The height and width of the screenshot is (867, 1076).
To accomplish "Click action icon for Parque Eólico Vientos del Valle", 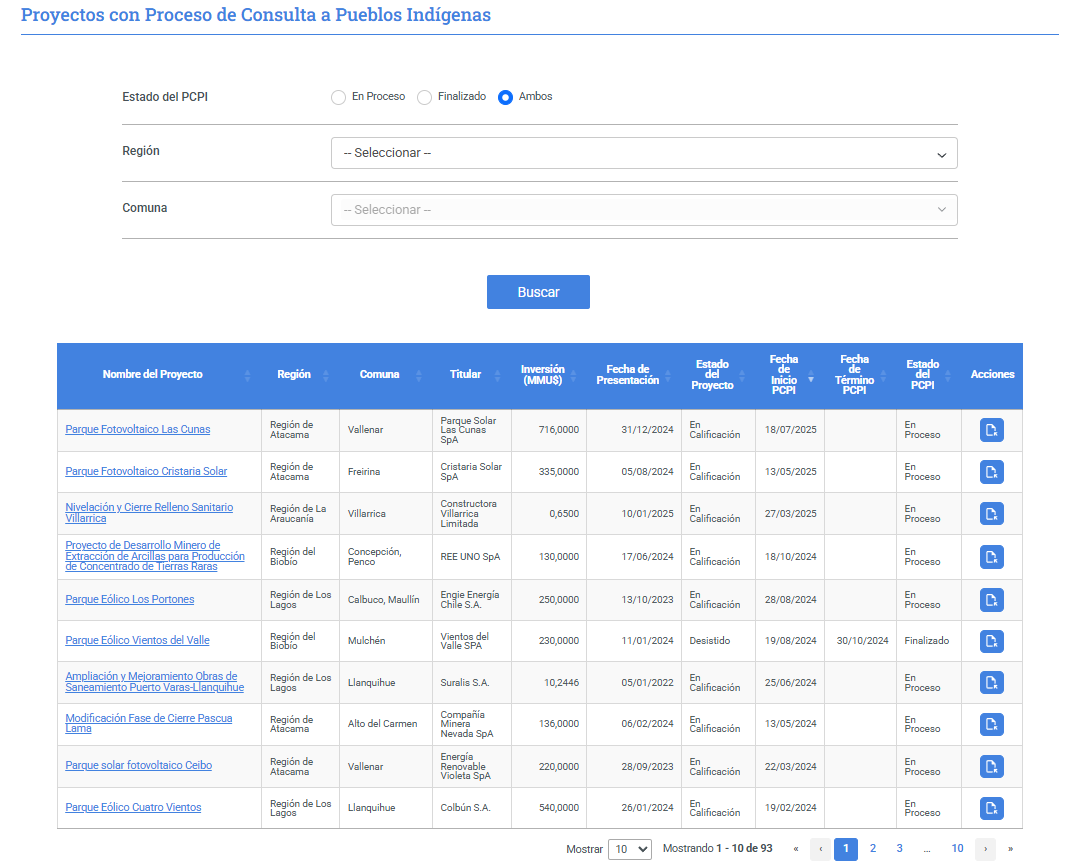I will point(991,641).
